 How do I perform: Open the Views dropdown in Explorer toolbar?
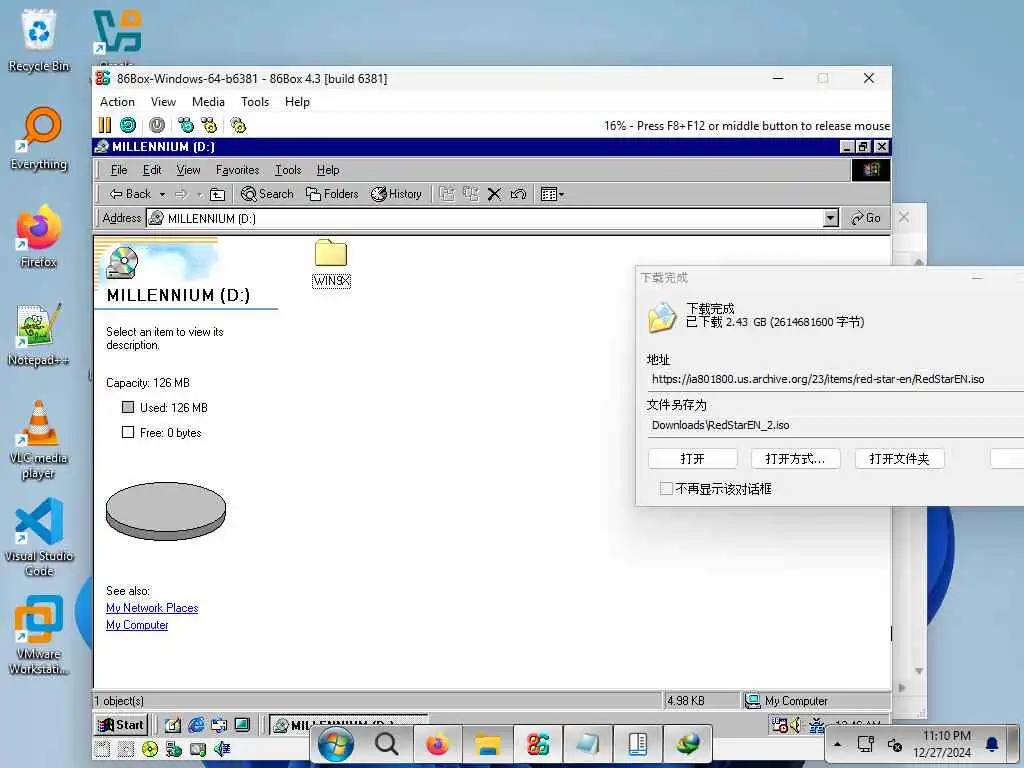[x=552, y=194]
